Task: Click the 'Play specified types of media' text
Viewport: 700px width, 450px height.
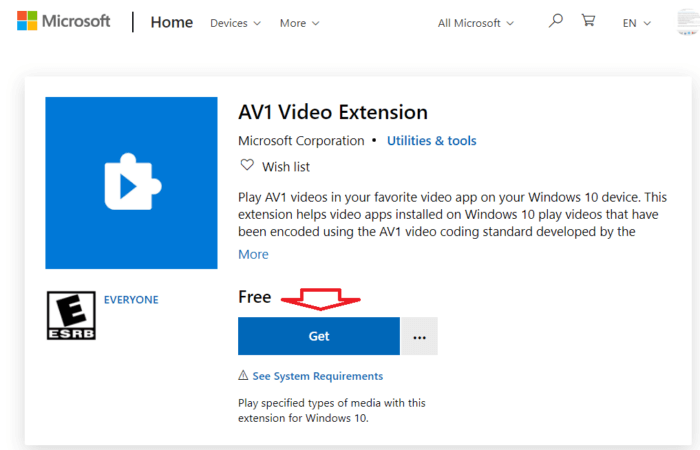Action: click(332, 410)
